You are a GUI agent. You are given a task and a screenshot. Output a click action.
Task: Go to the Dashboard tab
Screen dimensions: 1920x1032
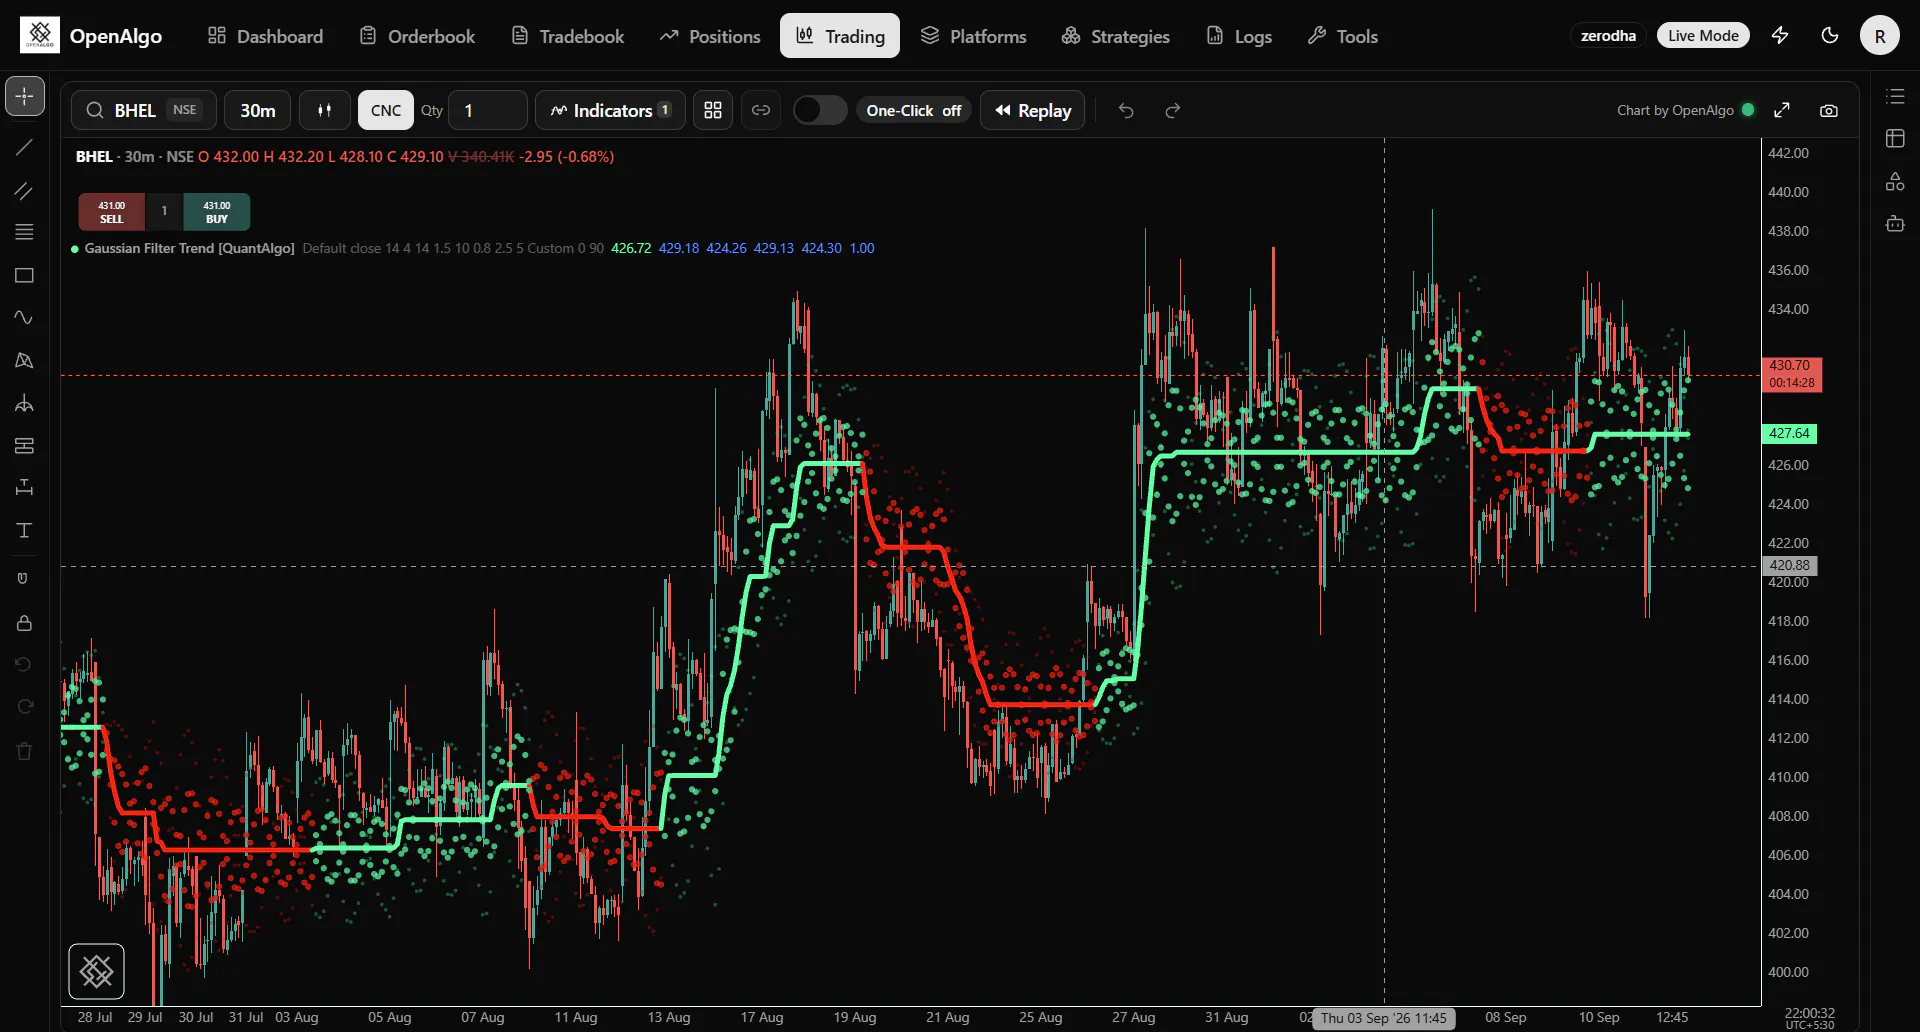265,36
